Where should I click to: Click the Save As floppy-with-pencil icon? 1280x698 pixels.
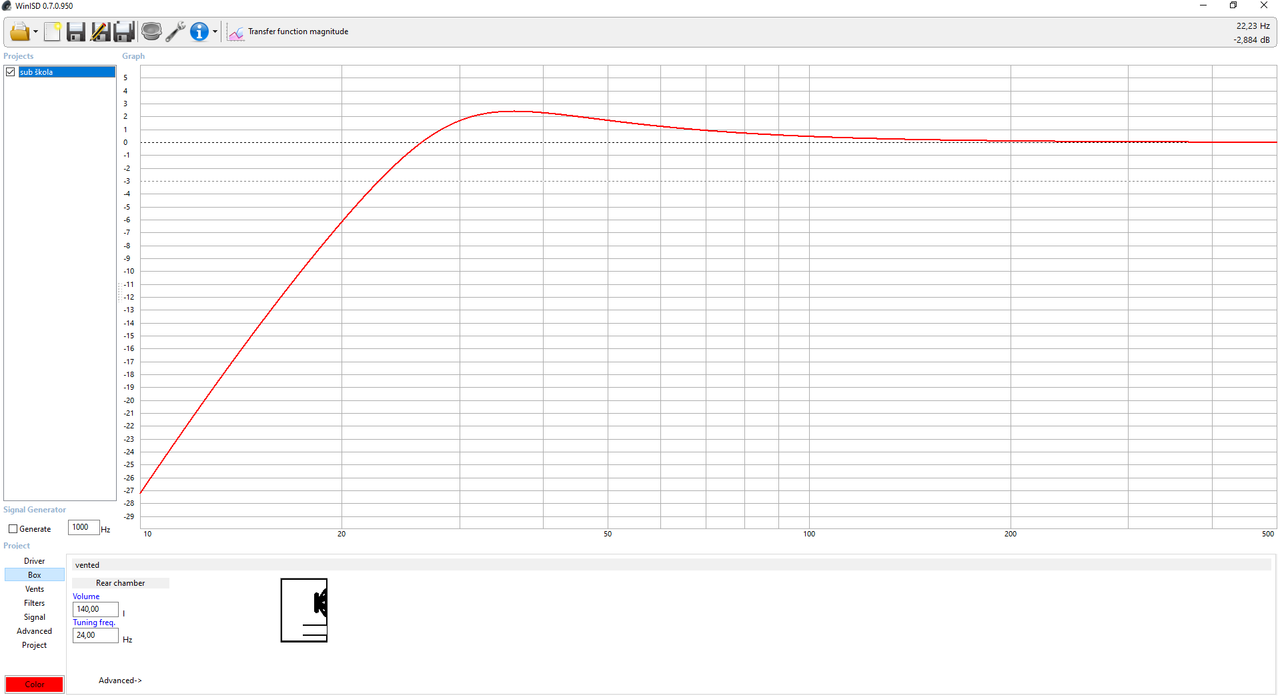100,32
